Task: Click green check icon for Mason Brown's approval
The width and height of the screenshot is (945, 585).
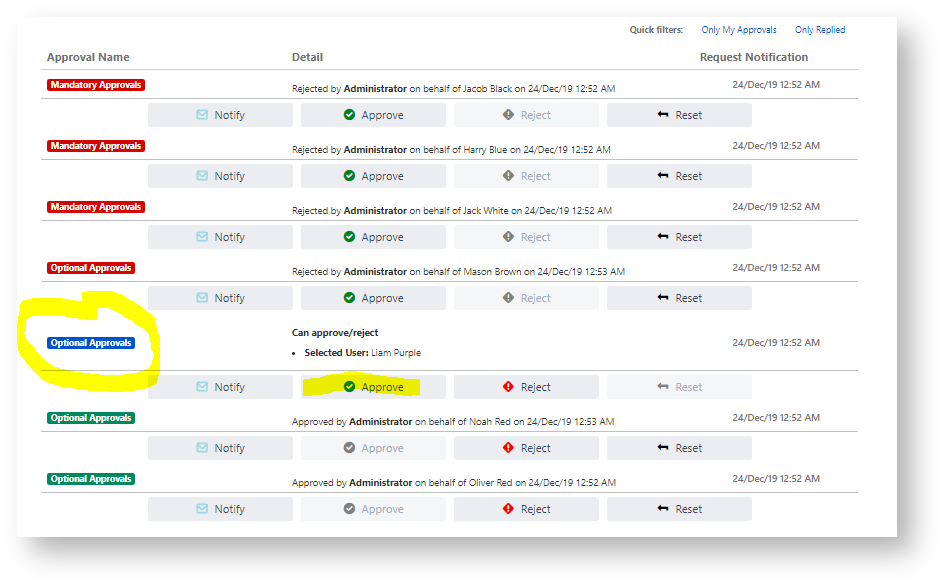Action: [x=349, y=298]
